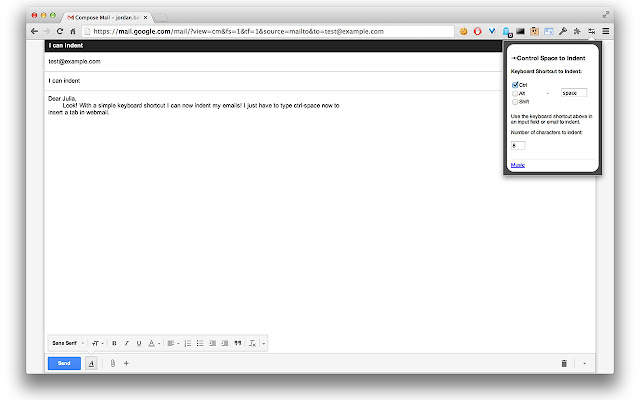Viewport: 640px width, 400px height.
Task: Attach a file with the paperclip icon
Action: (113, 363)
